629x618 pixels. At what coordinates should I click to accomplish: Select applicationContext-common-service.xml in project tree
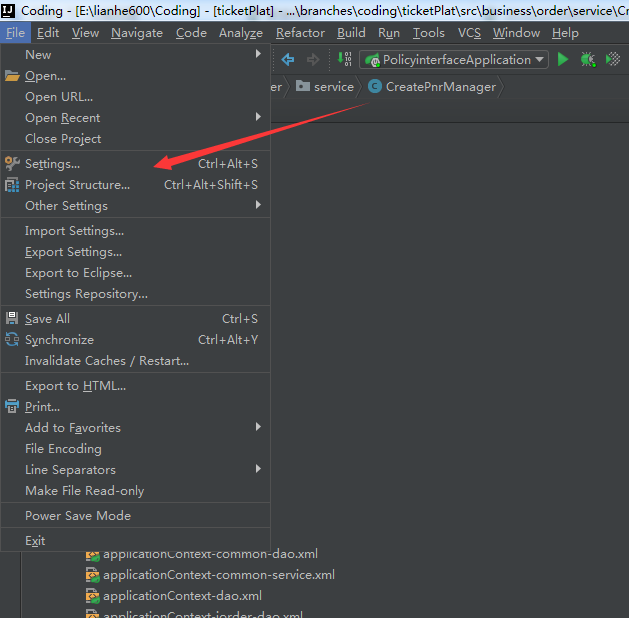(x=219, y=575)
